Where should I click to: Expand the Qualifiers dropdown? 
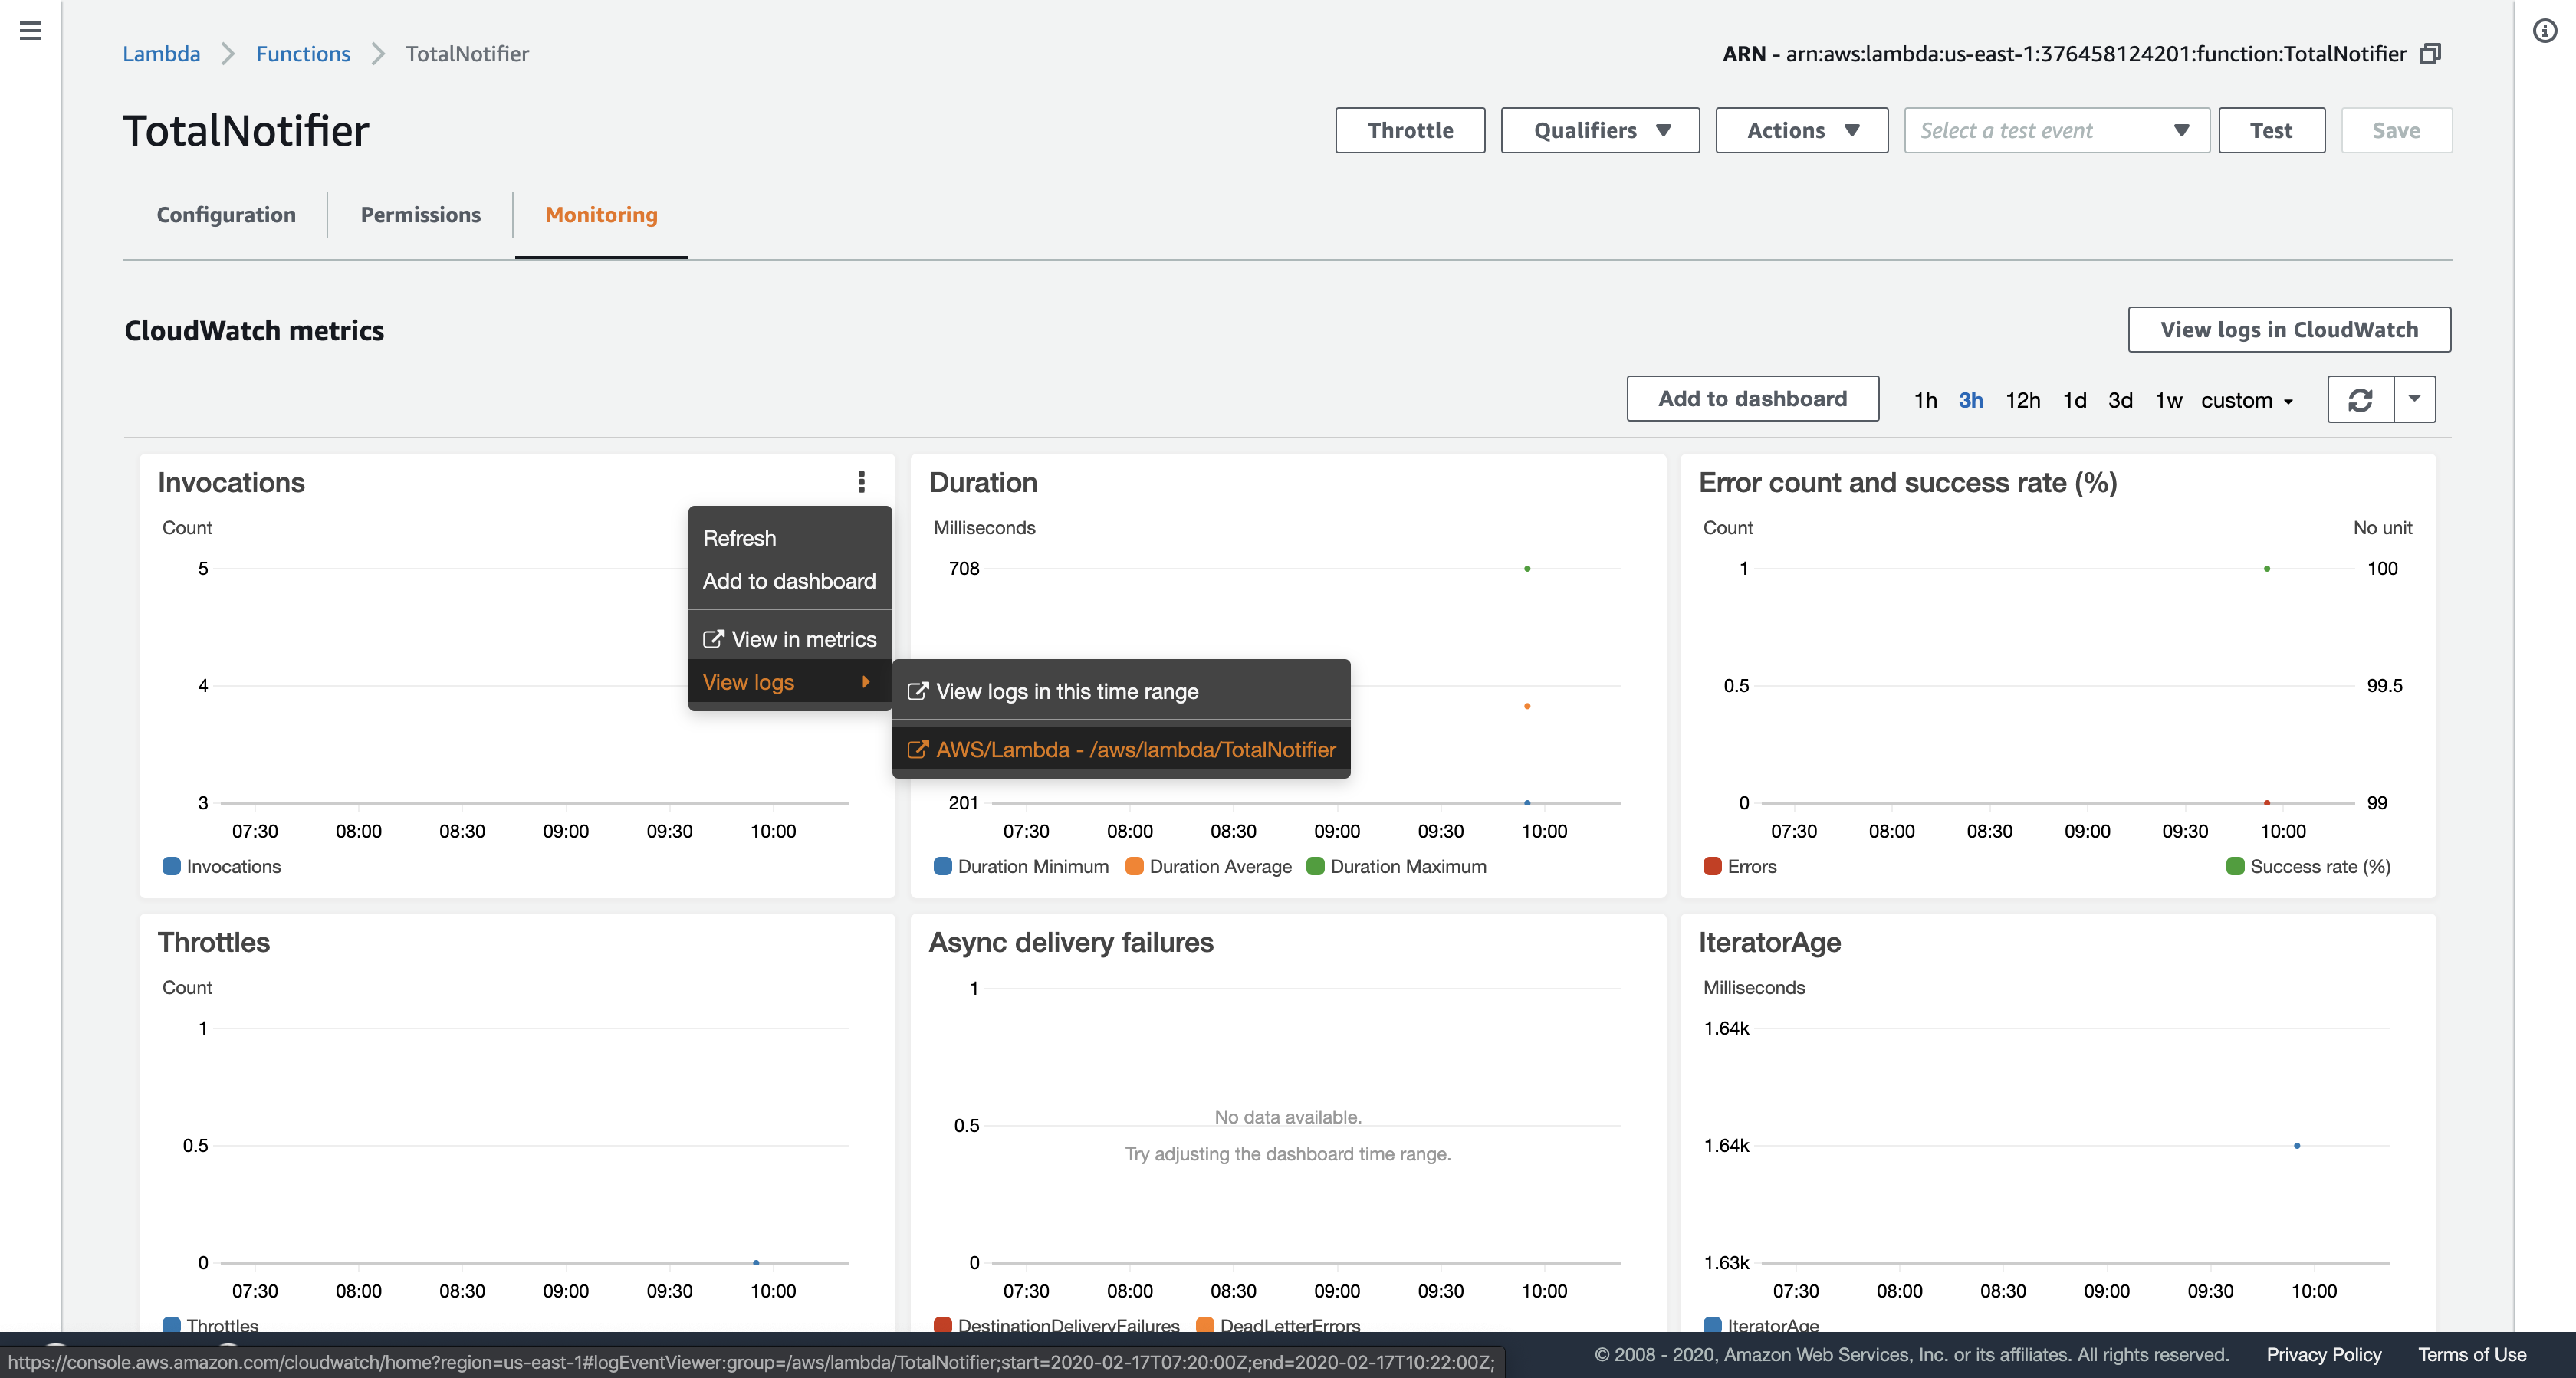click(x=1599, y=131)
